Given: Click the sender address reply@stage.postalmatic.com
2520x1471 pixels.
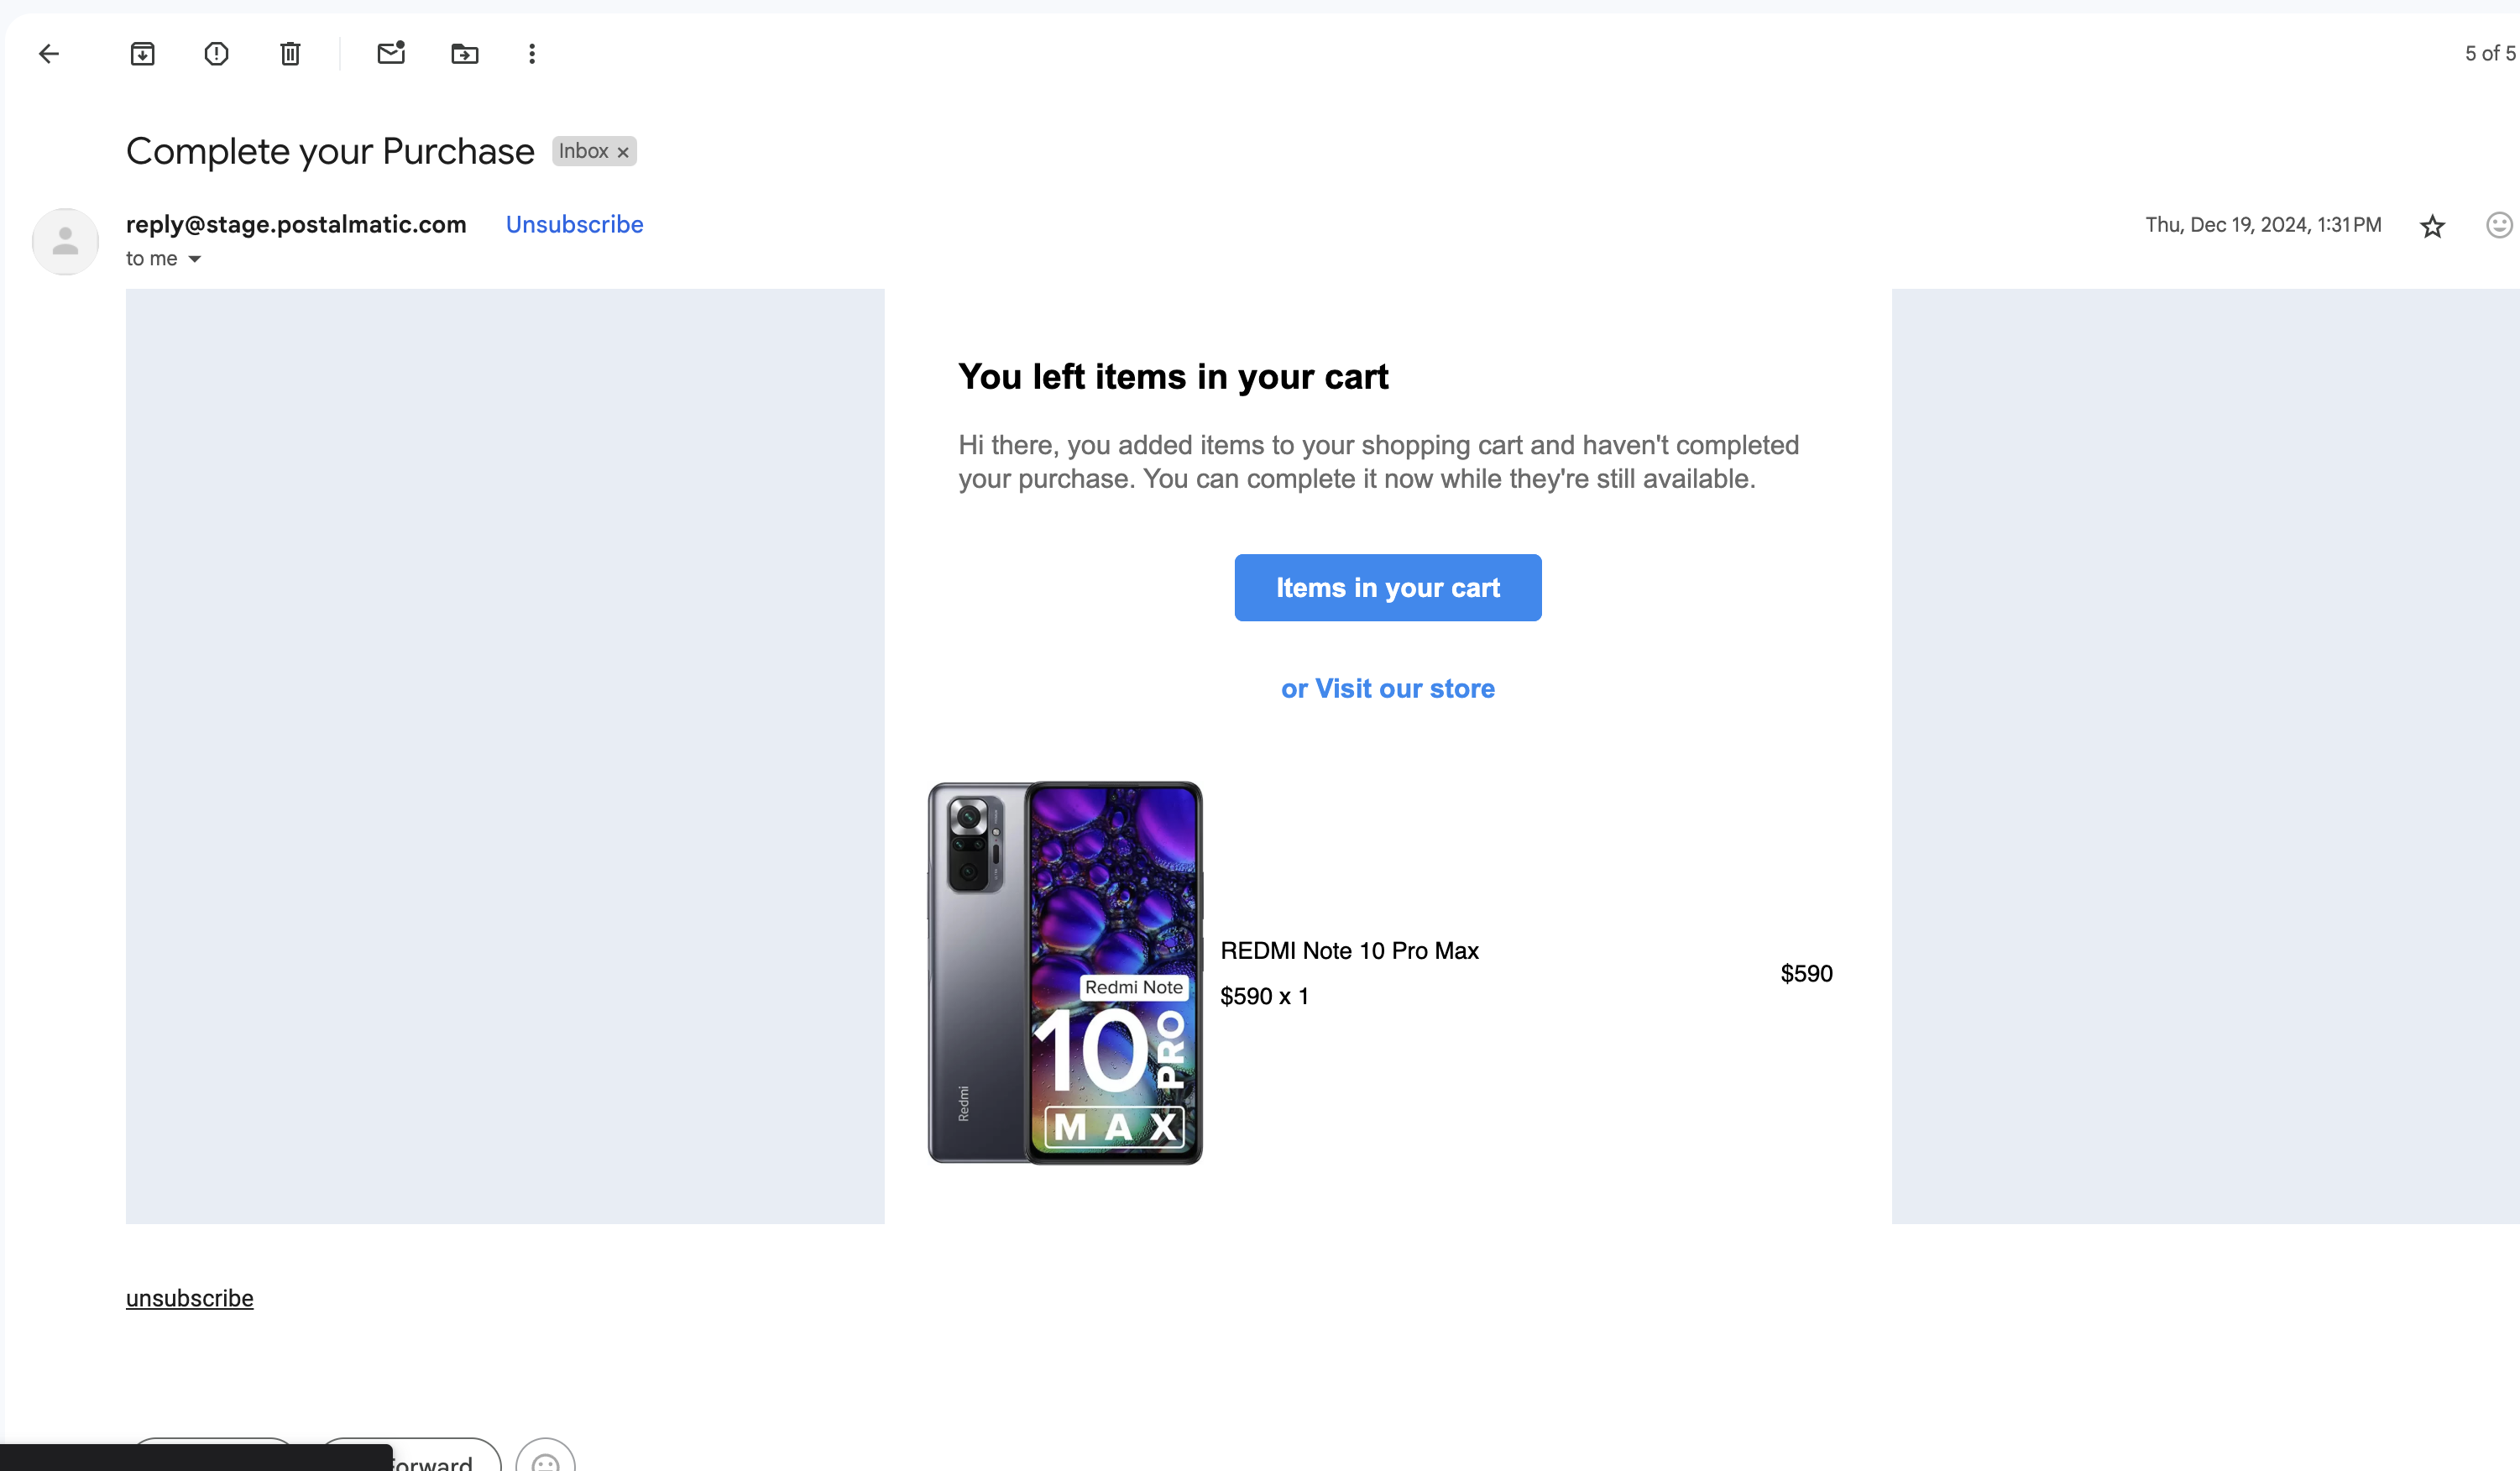Looking at the screenshot, I should click(x=296, y=224).
